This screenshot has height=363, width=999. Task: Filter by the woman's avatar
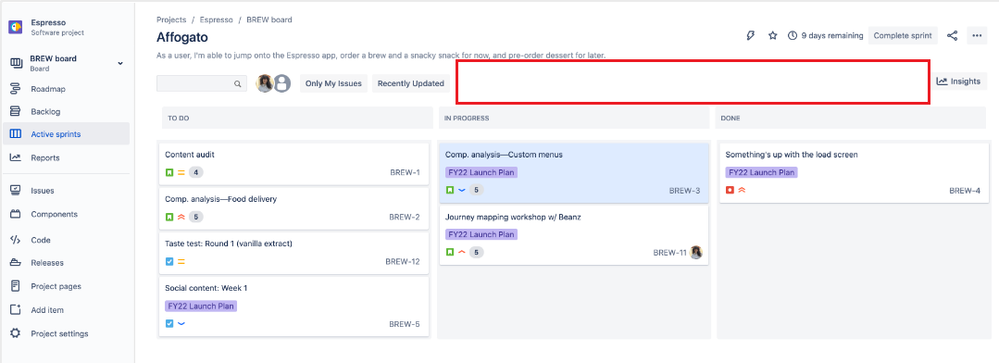(265, 83)
